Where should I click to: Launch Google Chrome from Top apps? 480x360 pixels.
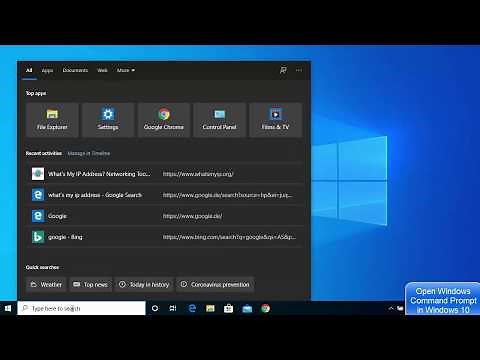[164, 120]
